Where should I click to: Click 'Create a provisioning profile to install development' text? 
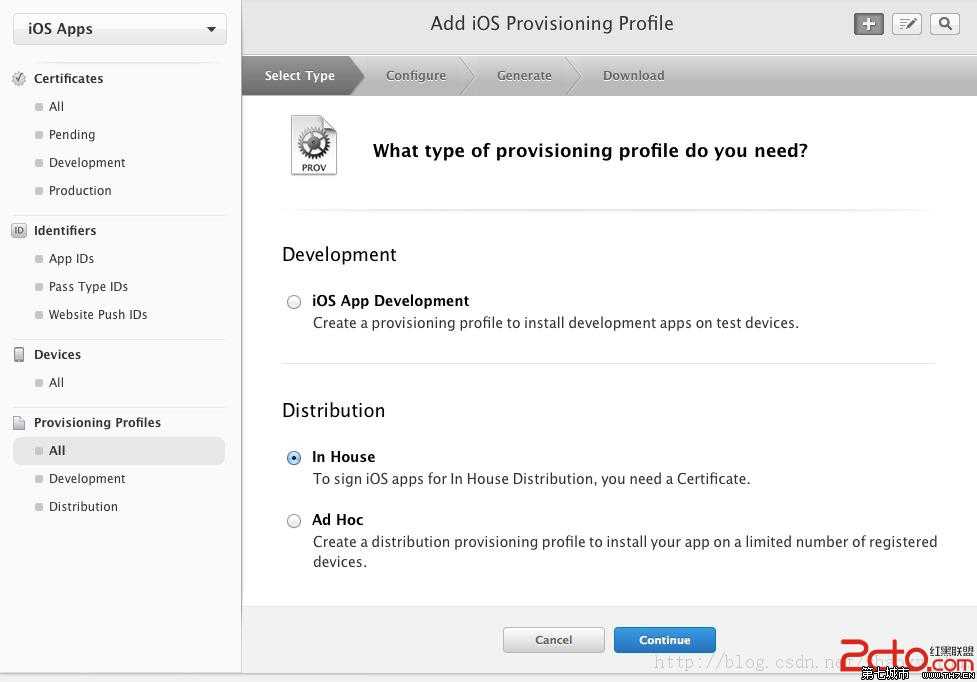click(556, 323)
